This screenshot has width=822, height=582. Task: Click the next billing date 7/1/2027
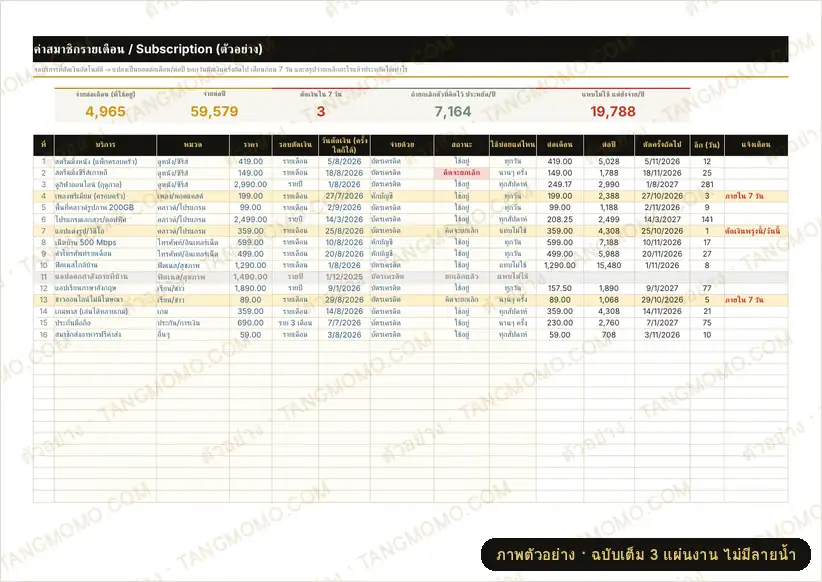662,323
